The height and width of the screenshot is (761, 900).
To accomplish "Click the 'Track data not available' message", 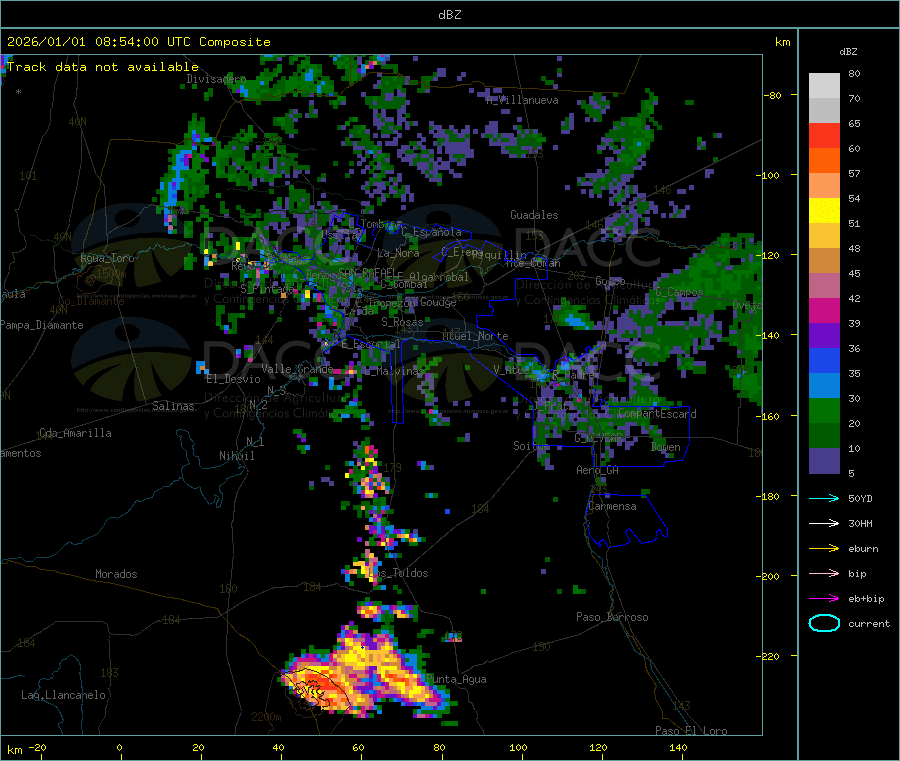I will point(103,67).
